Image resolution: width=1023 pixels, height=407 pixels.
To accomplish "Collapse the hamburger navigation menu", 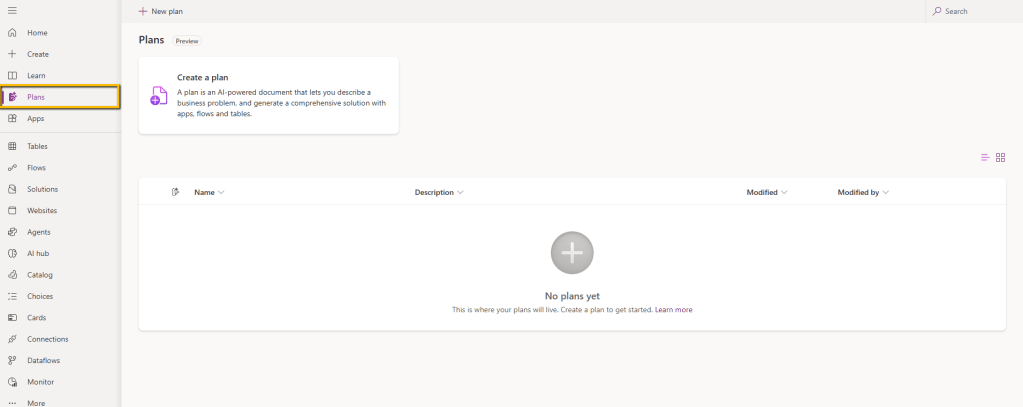I will pos(12,10).
